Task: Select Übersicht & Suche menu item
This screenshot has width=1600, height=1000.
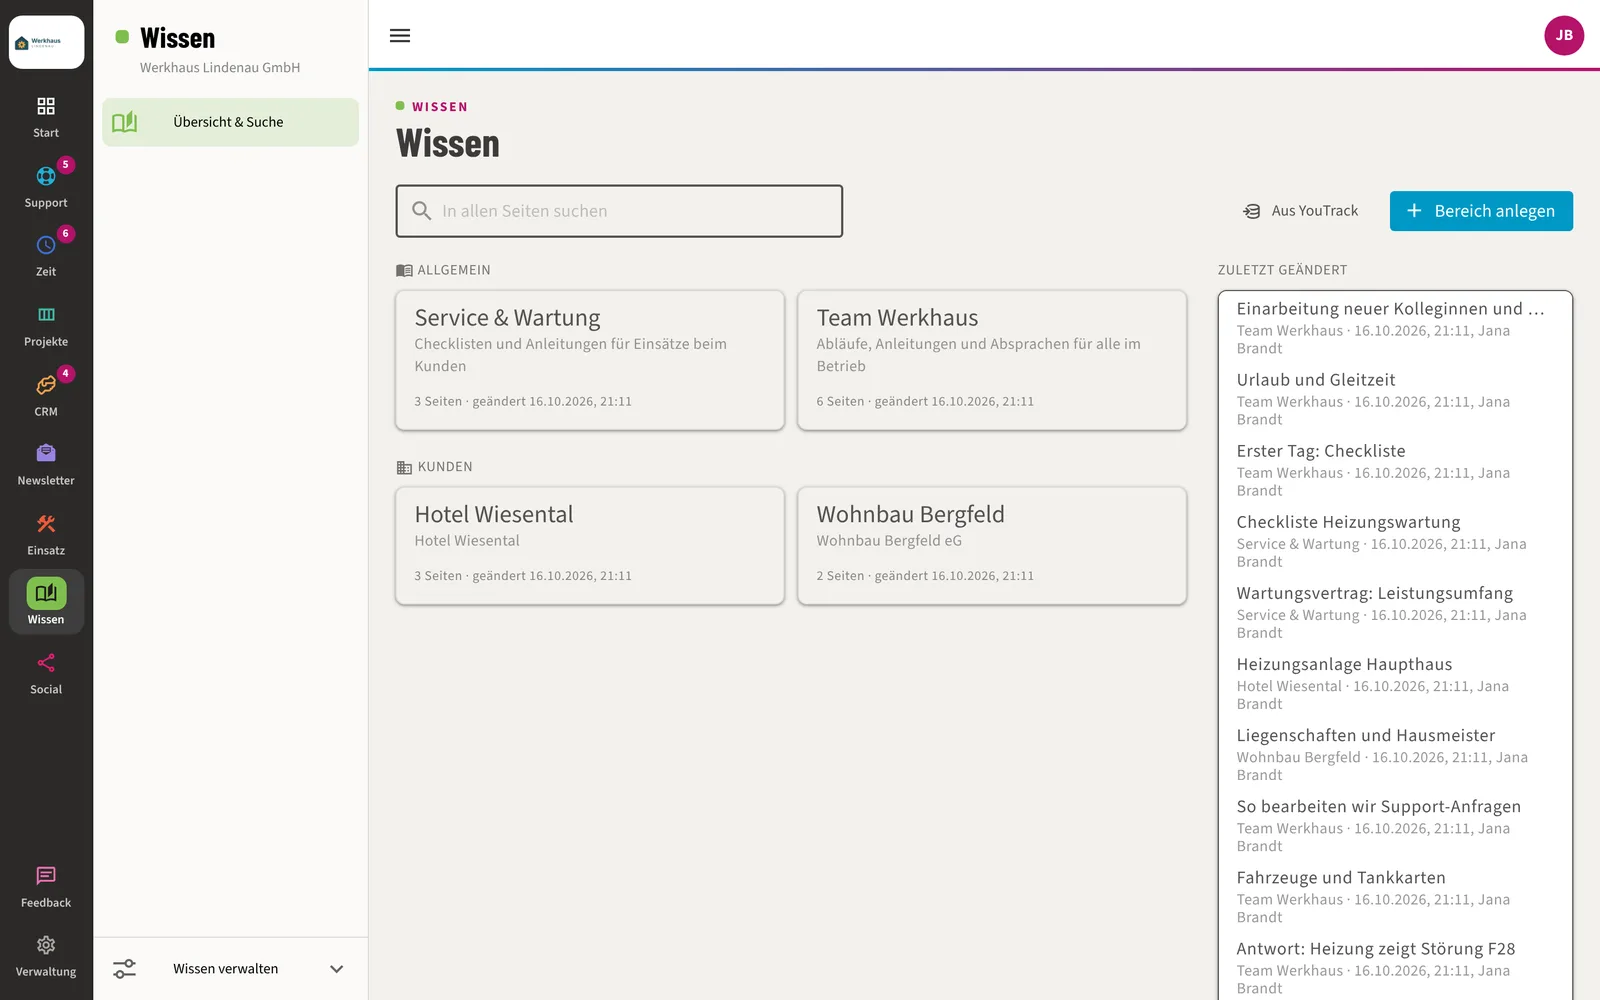Action: [x=230, y=122]
